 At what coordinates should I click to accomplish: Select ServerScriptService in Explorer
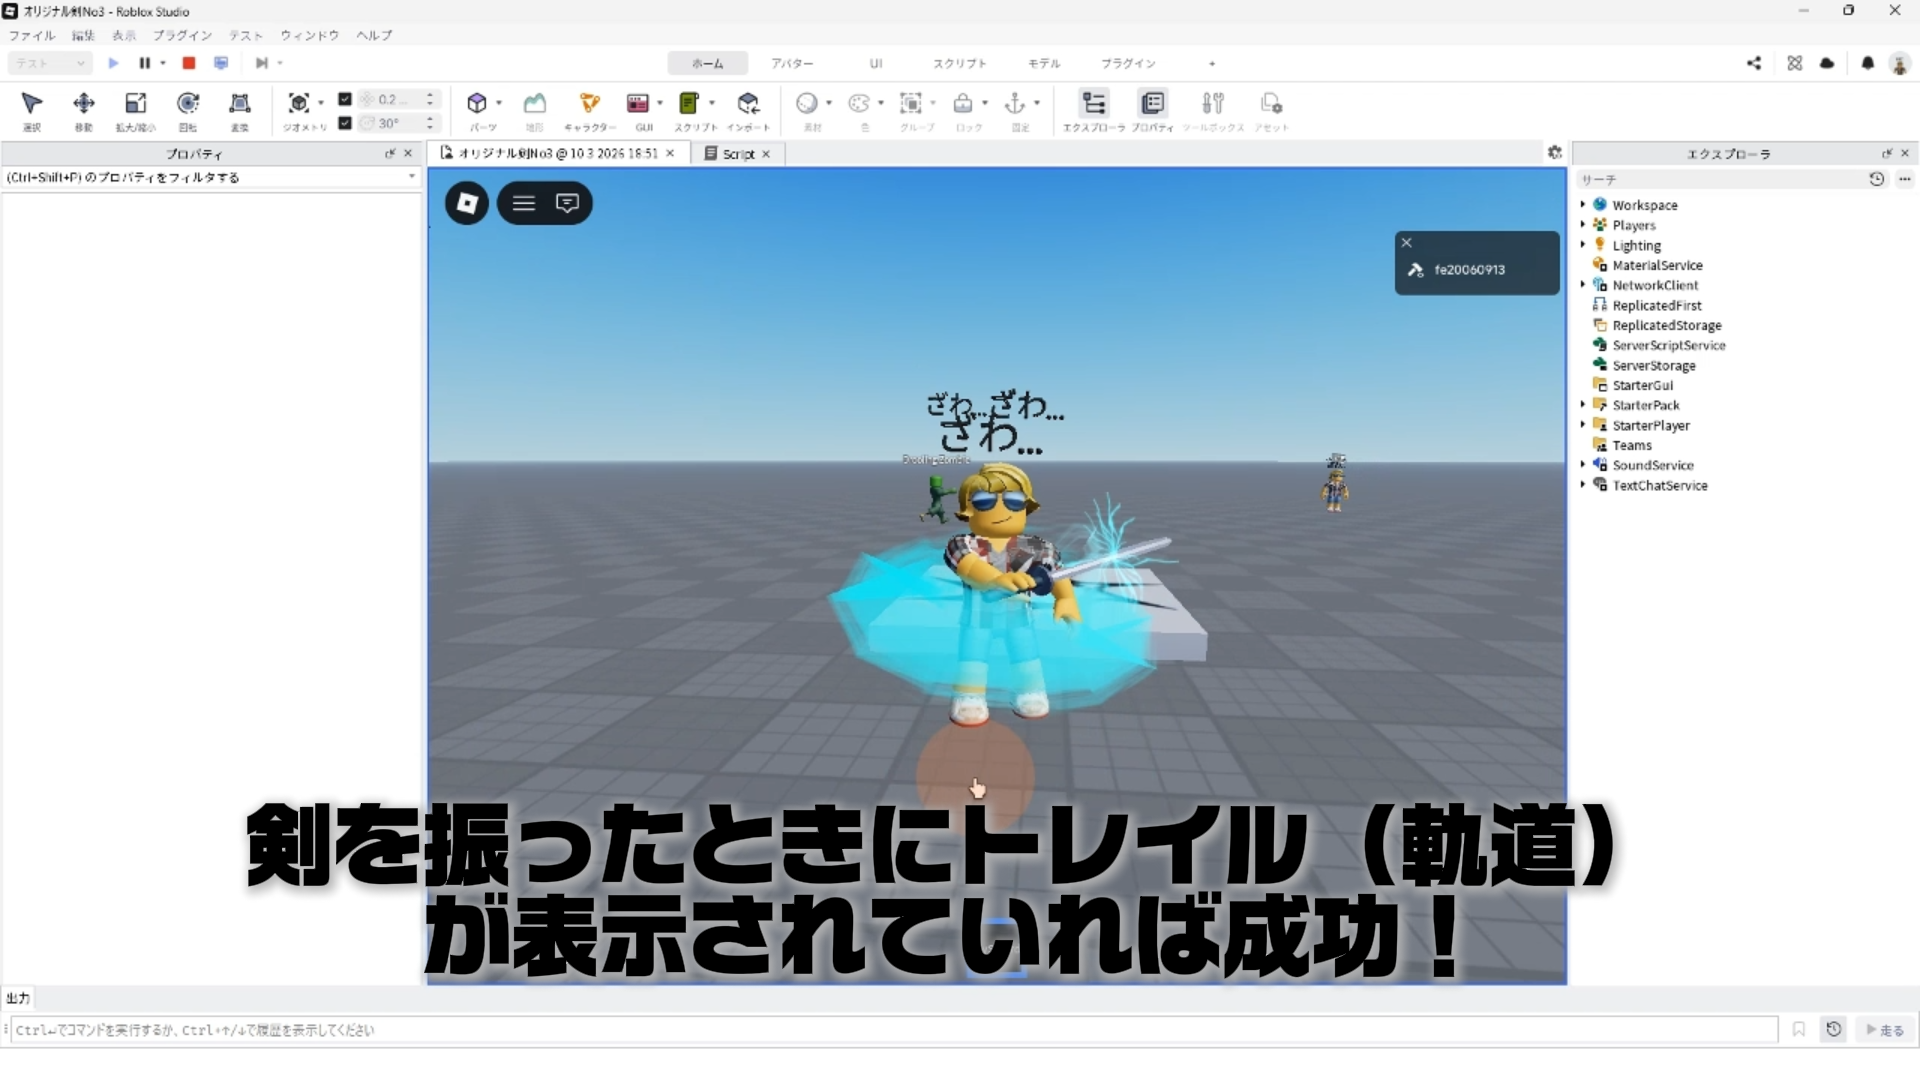[x=1668, y=345]
